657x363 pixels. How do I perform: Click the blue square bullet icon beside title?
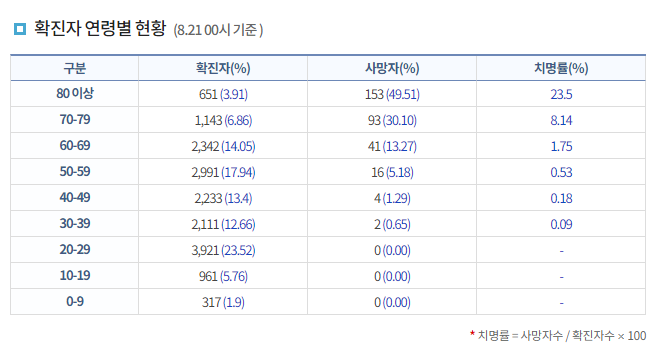pyautogui.click(x=20, y=29)
